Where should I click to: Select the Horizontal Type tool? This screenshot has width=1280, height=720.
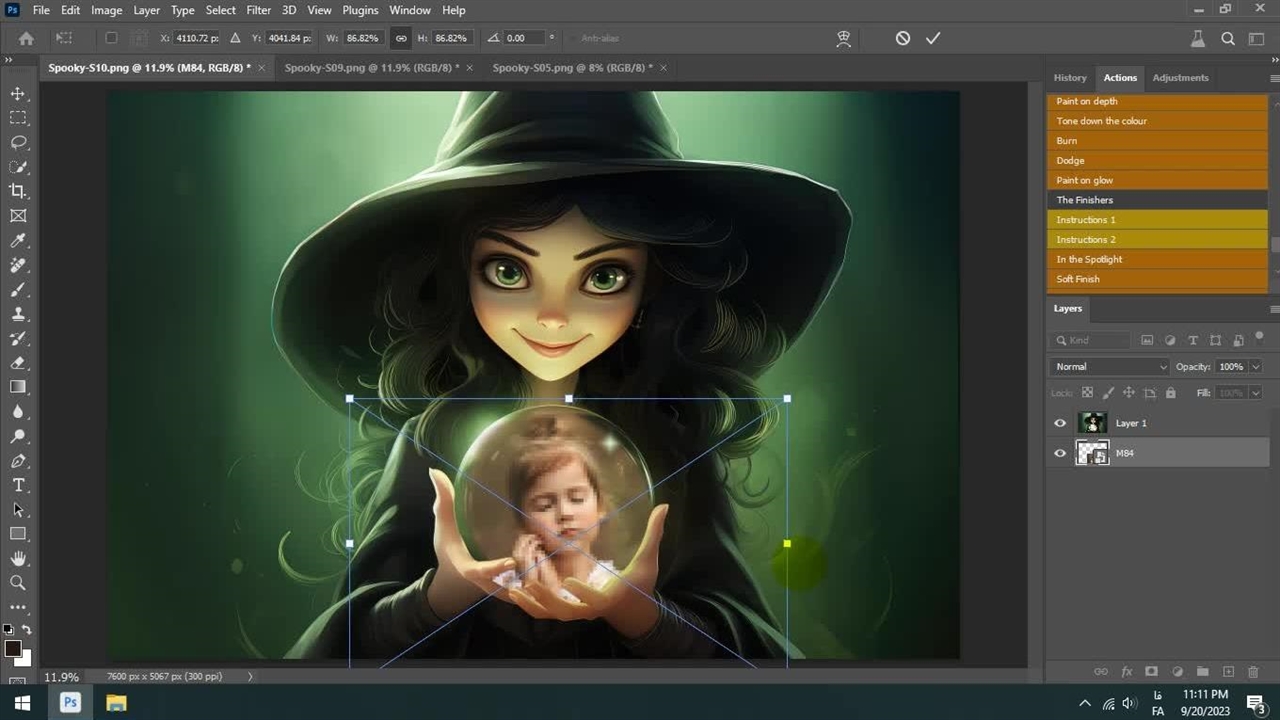[18, 485]
